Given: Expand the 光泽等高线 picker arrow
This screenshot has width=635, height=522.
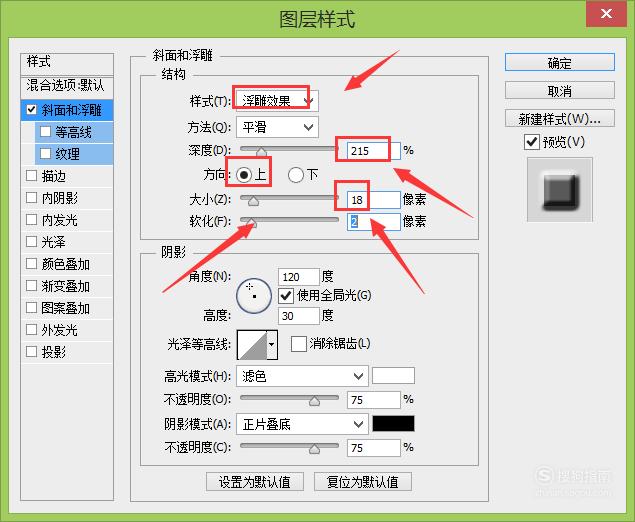Looking at the screenshot, I should 272,345.
